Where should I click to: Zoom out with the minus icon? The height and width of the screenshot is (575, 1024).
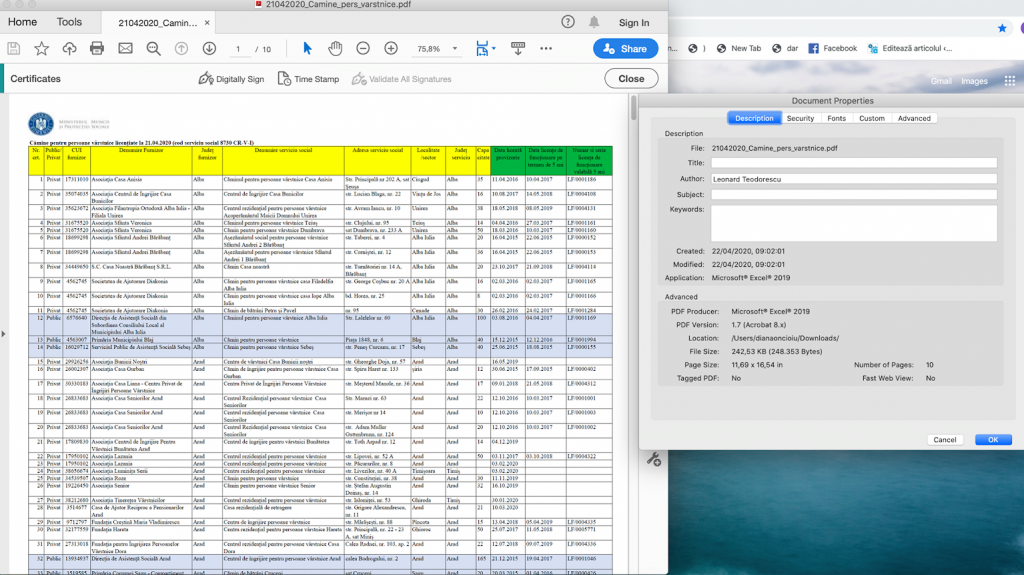[363, 48]
